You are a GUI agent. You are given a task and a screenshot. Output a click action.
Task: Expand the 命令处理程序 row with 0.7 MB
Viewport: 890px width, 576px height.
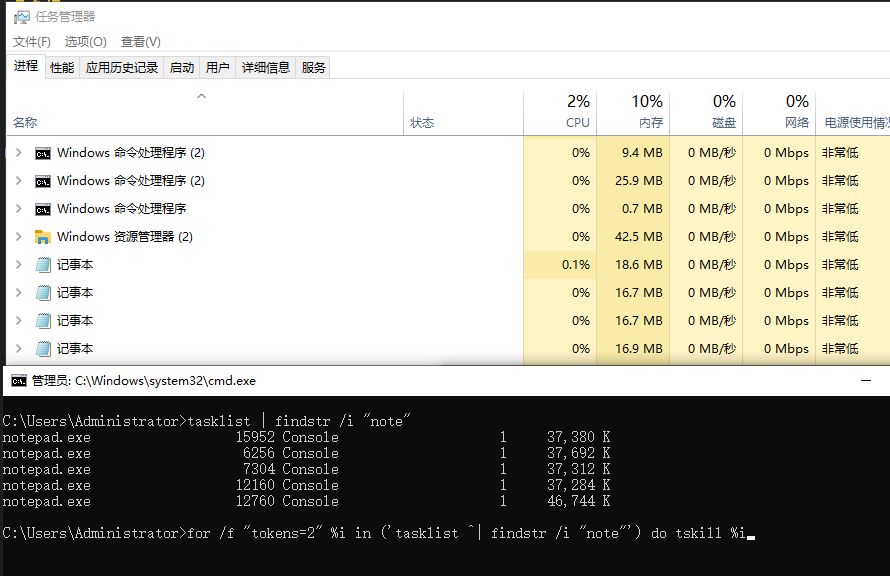[x=19, y=209]
